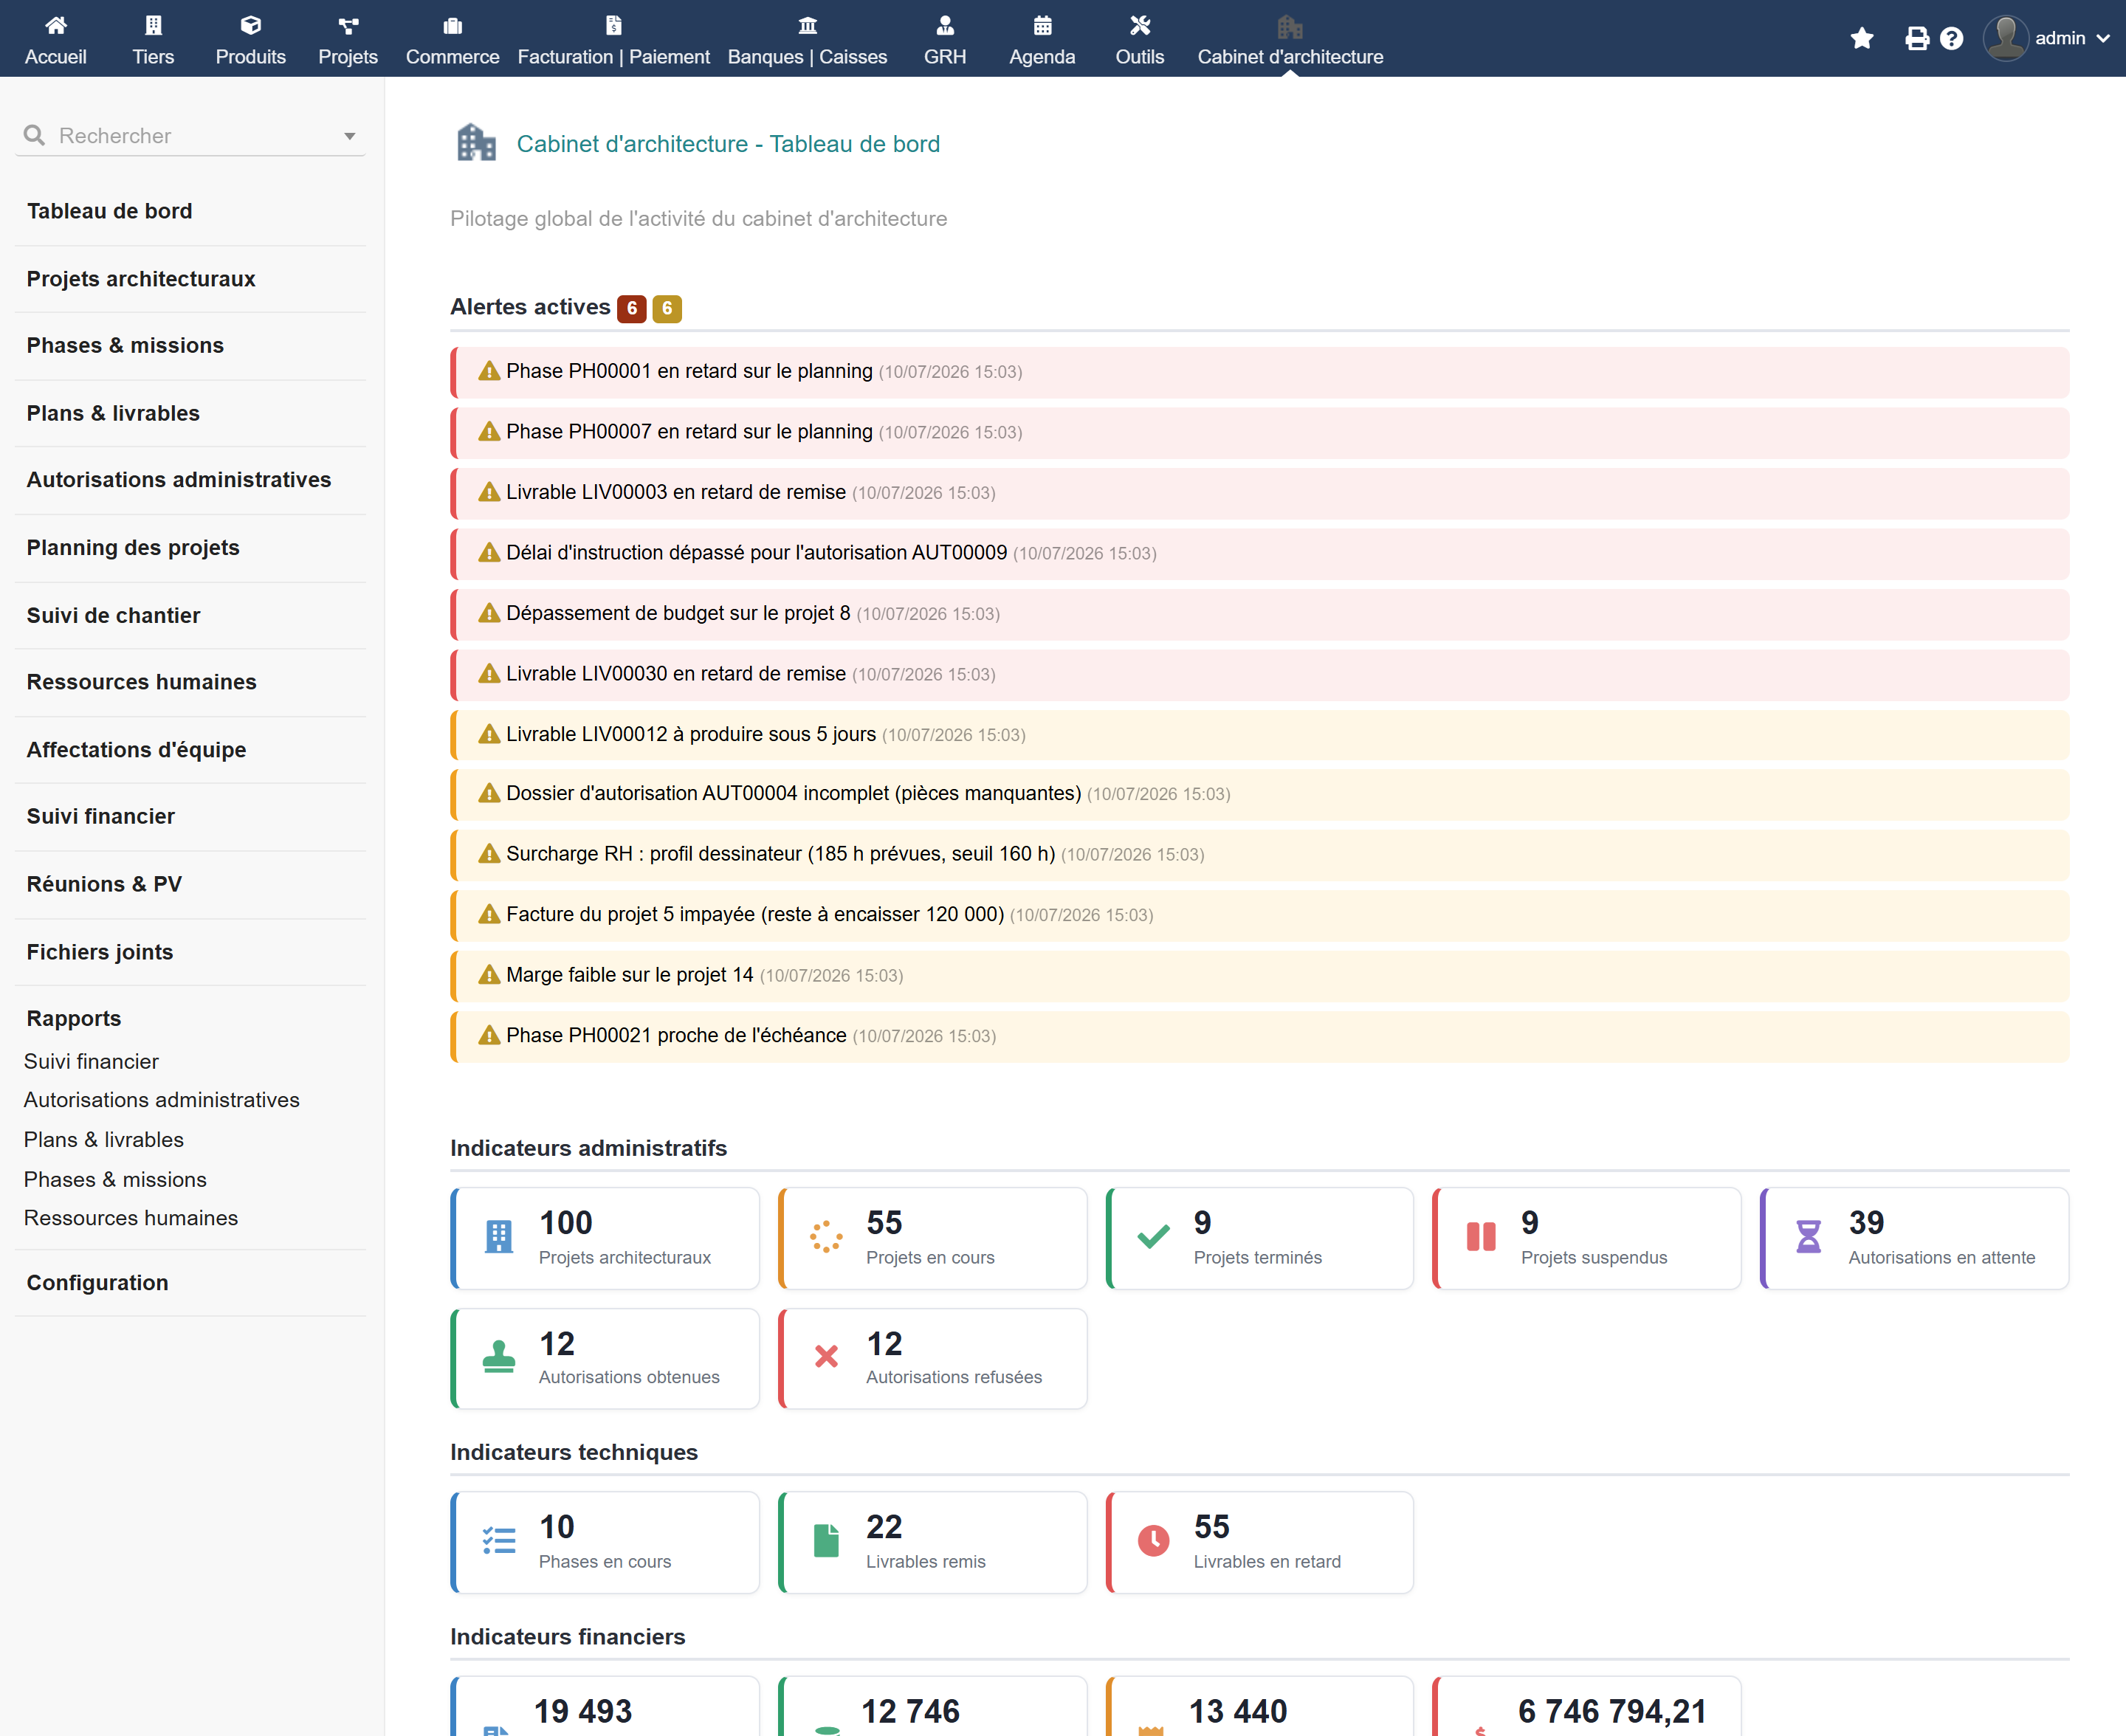Open the Plans & livrables report link
The width and height of the screenshot is (2126, 1736).
point(104,1139)
